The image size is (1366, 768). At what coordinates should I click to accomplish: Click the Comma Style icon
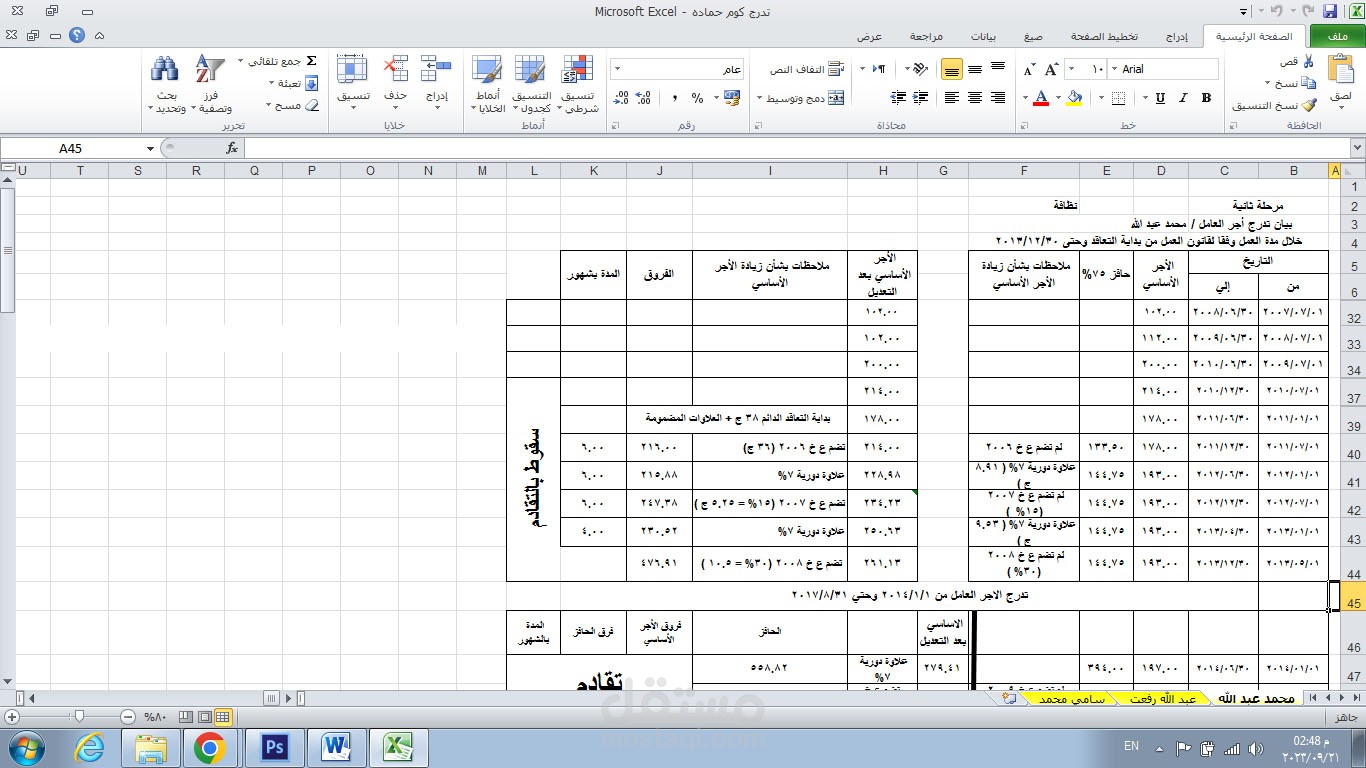[x=675, y=98]
